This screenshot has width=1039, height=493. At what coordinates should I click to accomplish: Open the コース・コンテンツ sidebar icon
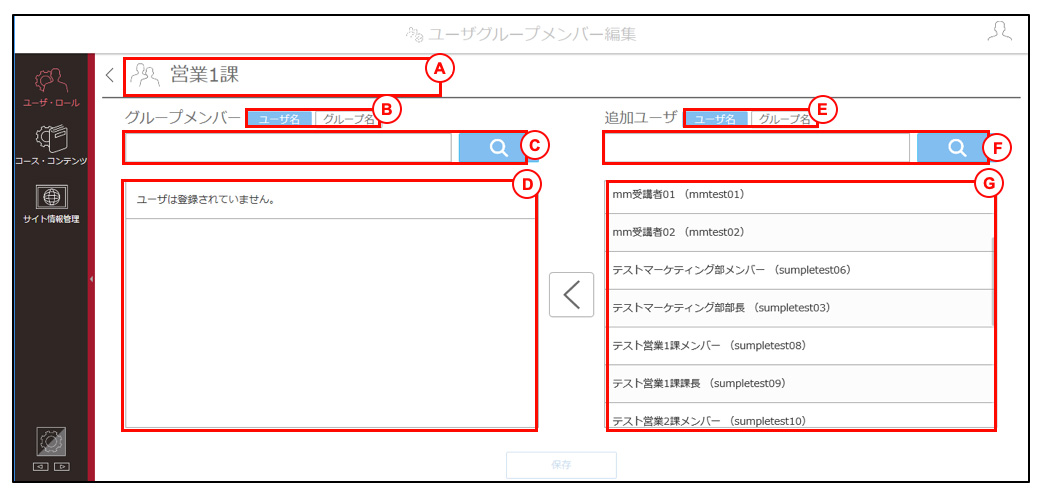[50, 144]
